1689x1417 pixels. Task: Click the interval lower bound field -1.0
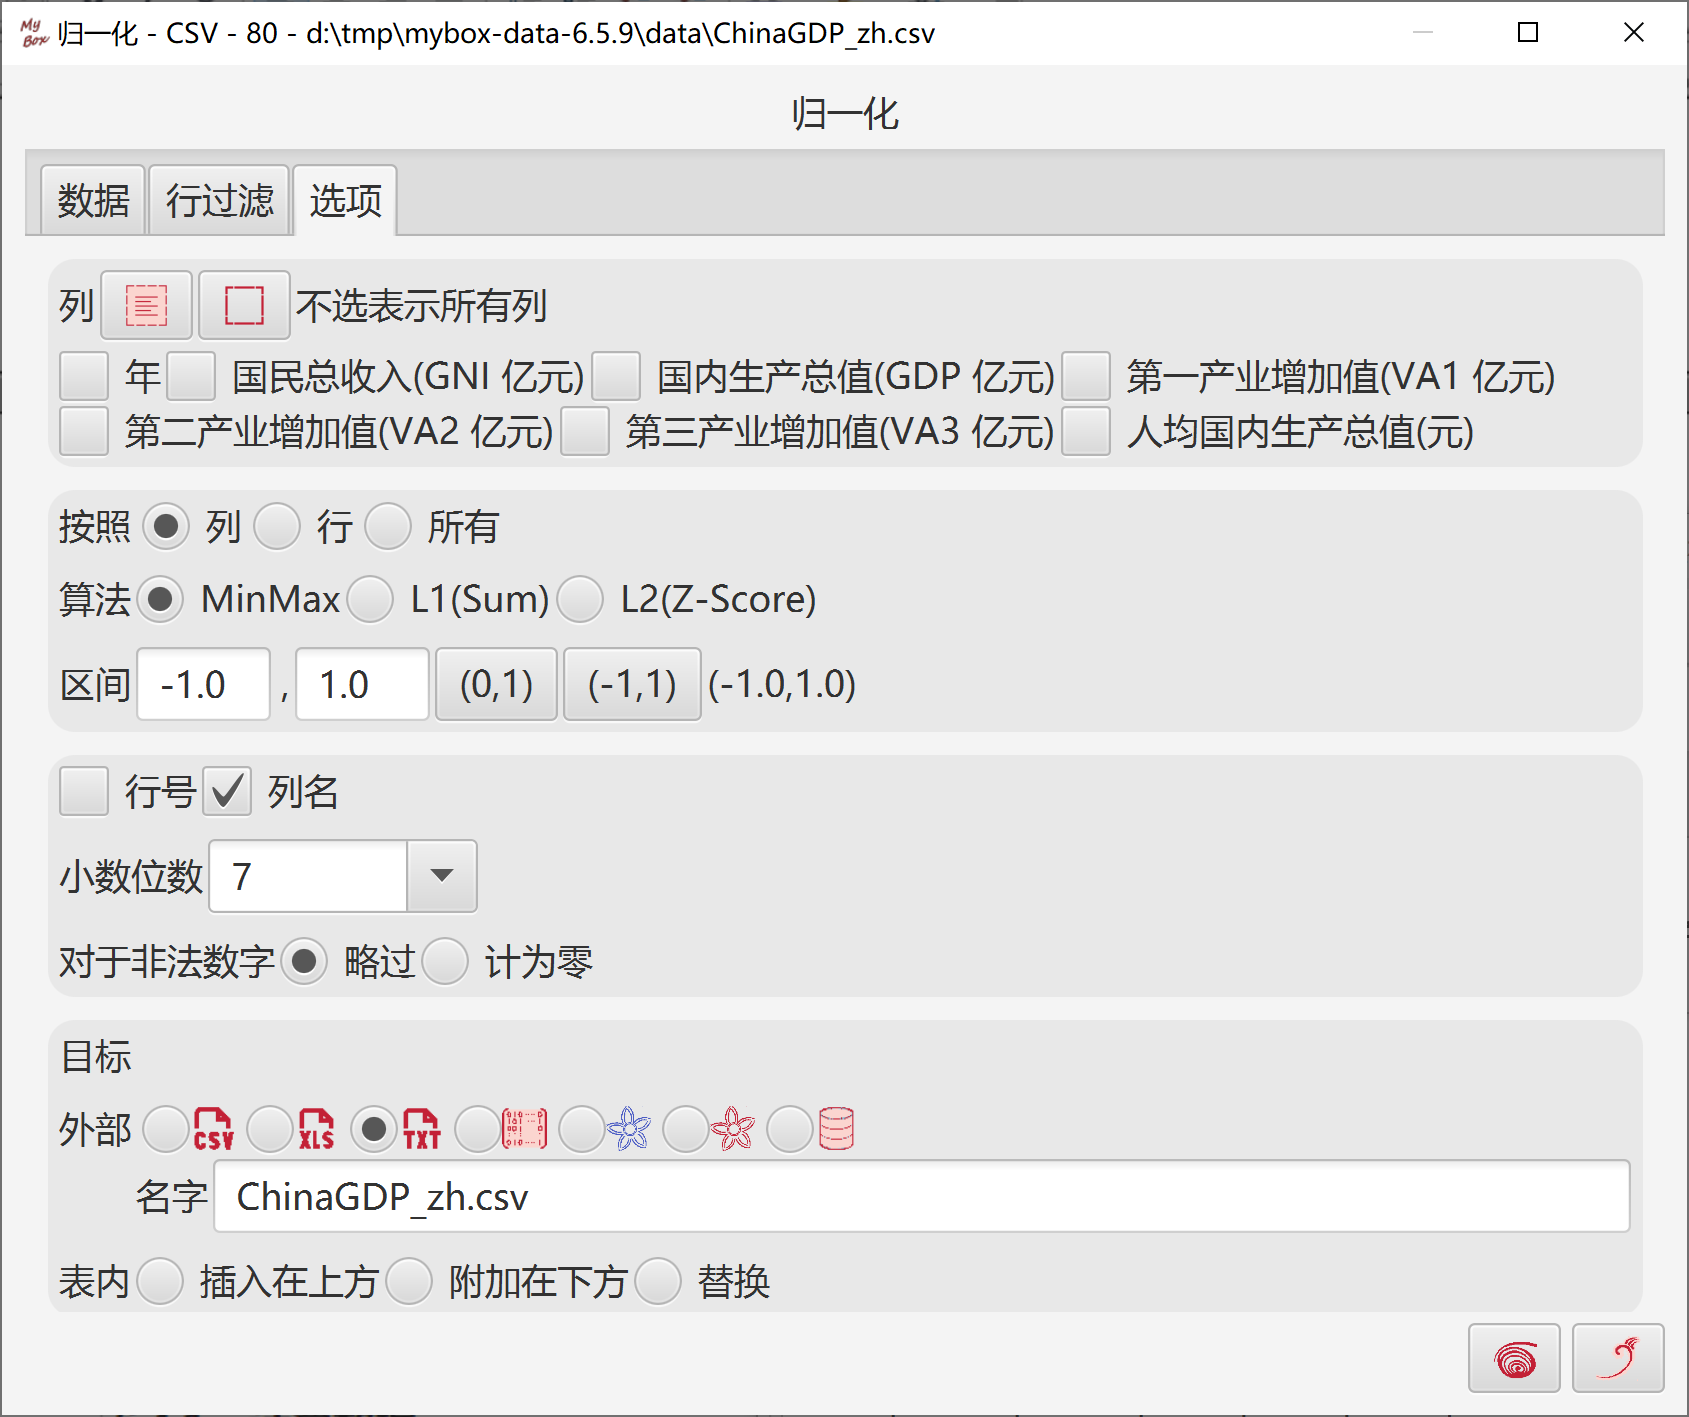pos(204,684)
